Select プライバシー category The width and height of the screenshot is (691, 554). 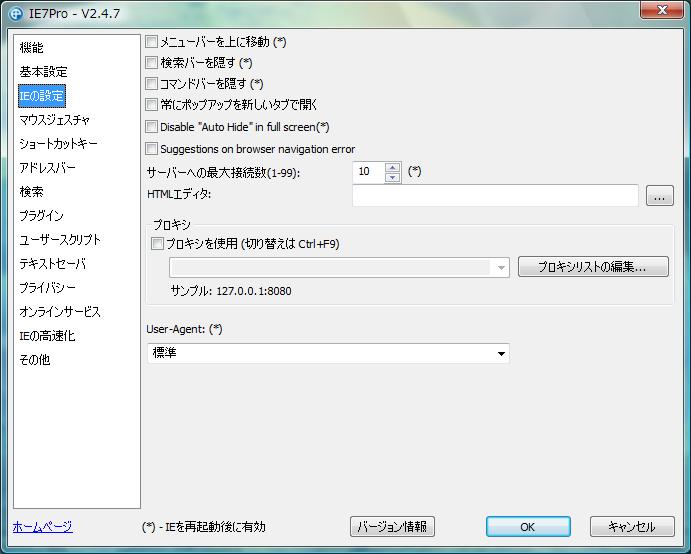(48, 288)
